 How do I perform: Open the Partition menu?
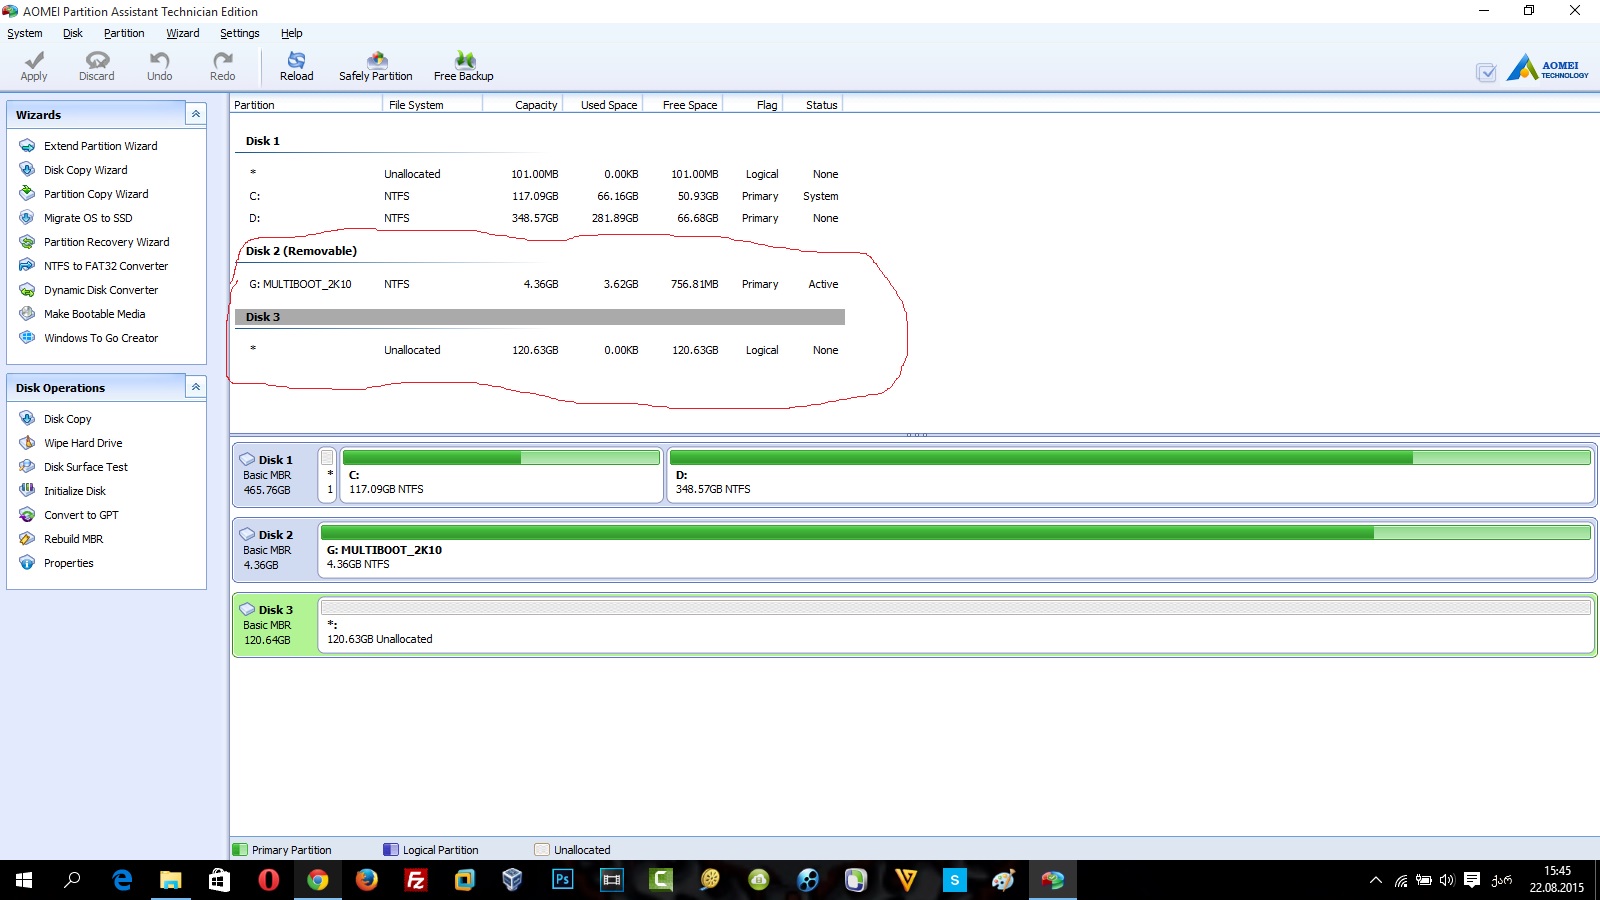(124, 33)
